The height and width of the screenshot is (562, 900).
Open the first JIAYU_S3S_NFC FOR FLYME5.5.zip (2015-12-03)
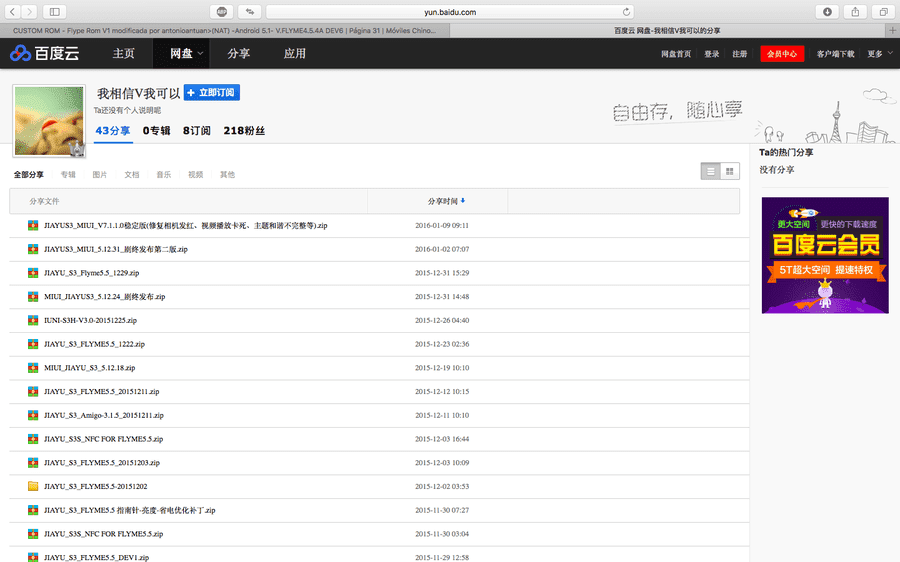click(103, 439)
